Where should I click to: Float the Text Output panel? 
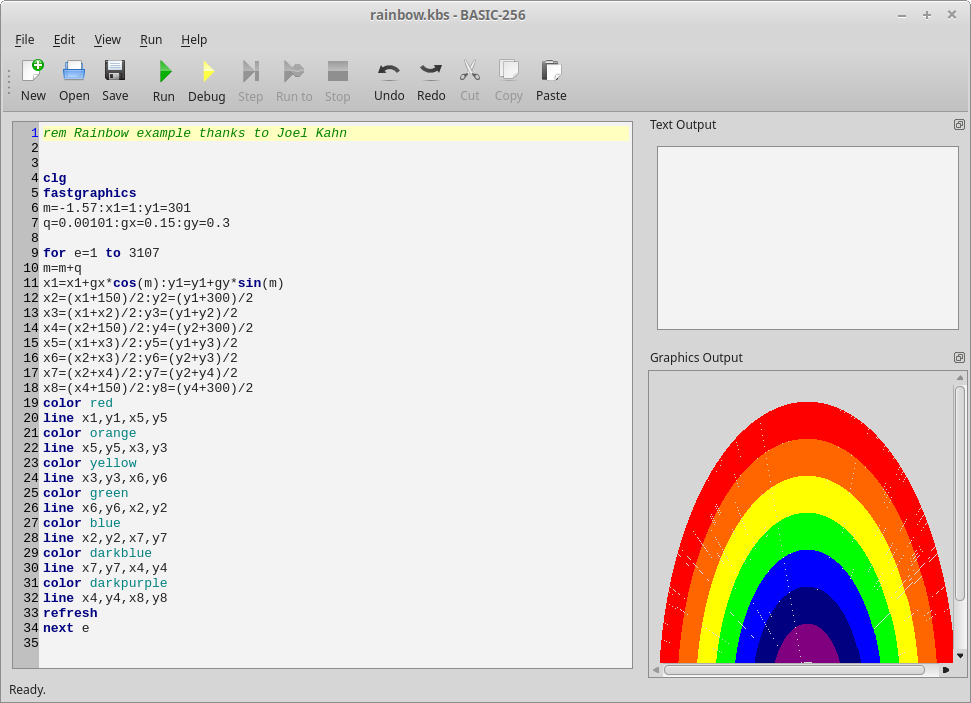pyautogui.click(x=959, y=125)
